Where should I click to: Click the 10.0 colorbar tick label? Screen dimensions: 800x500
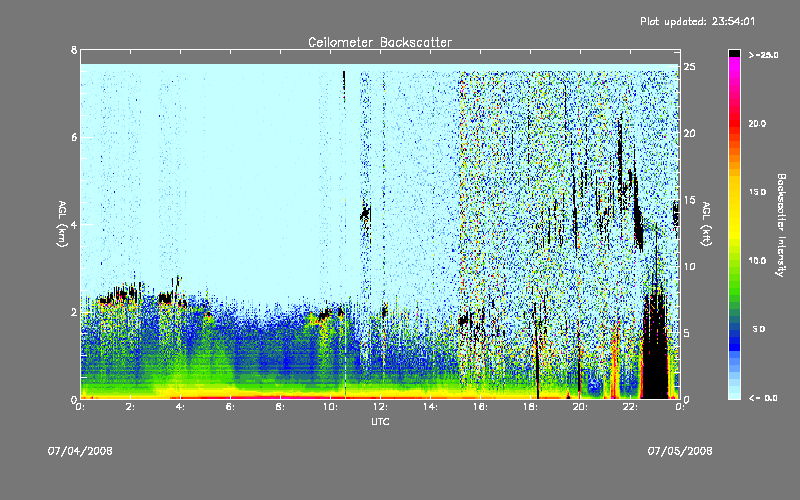(757, 260)
